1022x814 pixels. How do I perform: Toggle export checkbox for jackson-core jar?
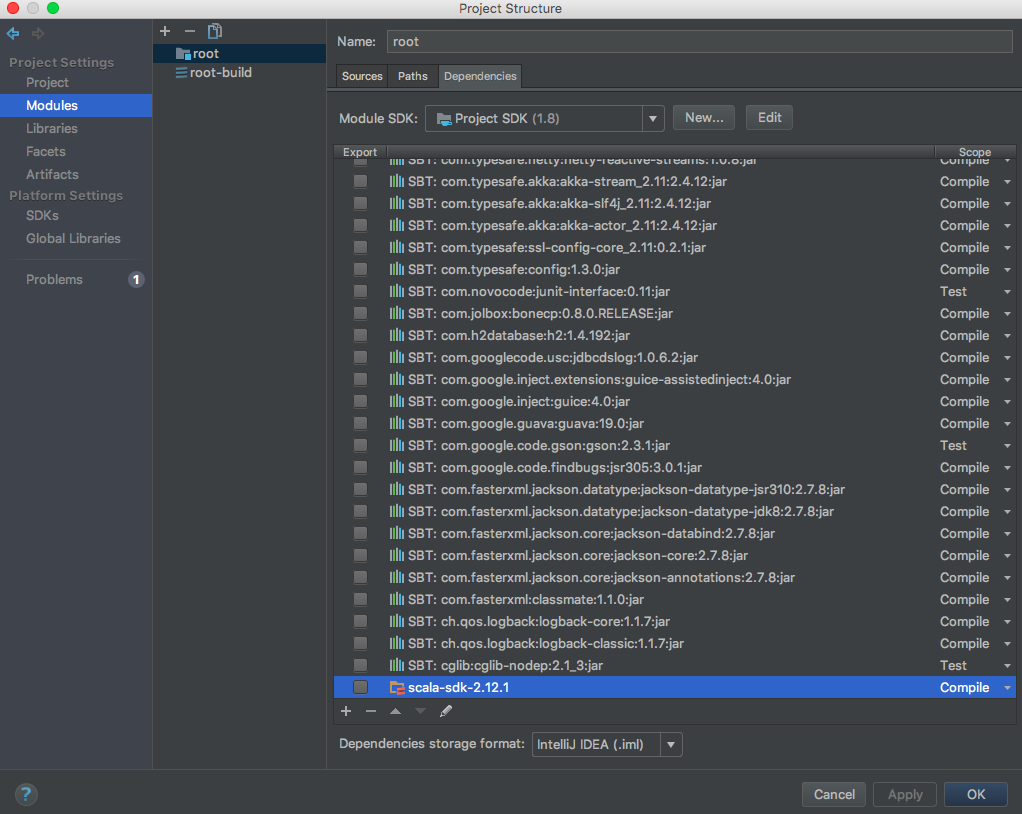point(360,555)
